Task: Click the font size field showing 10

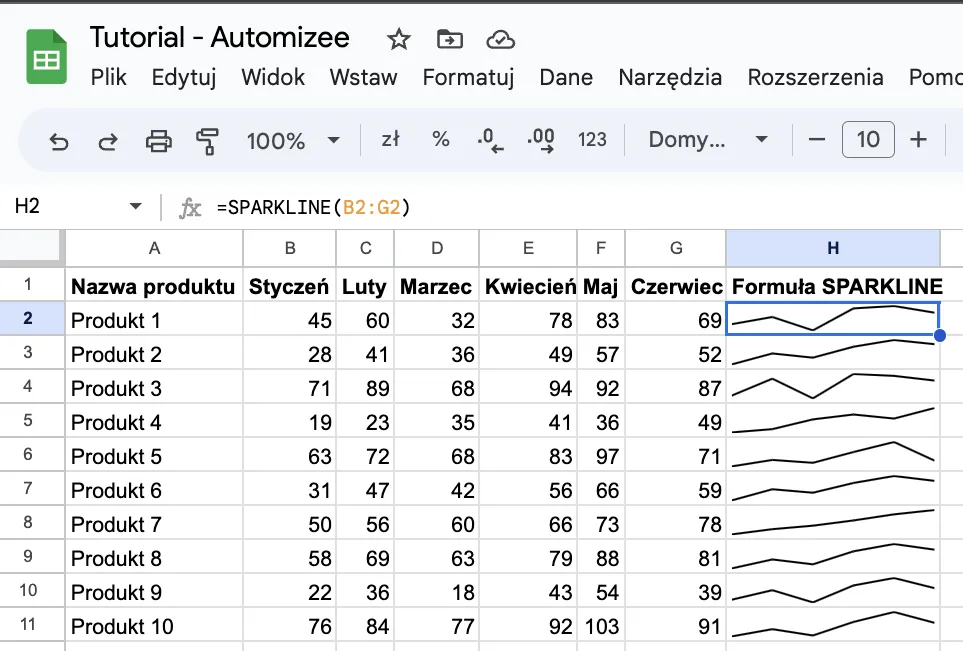Action: click(868, 139)
